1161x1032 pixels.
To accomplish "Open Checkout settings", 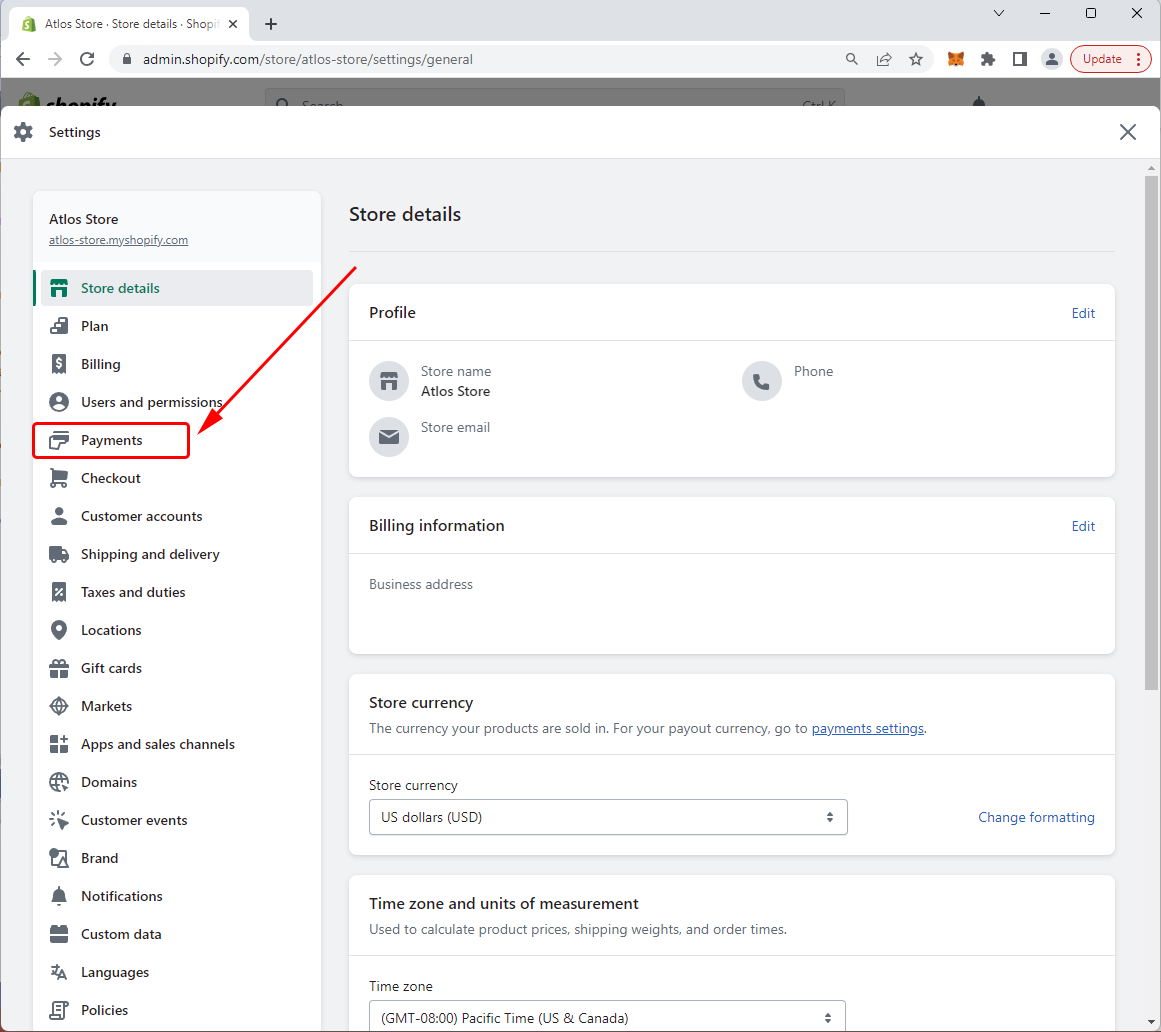I will pyautogui.click(x=177, y=478).
